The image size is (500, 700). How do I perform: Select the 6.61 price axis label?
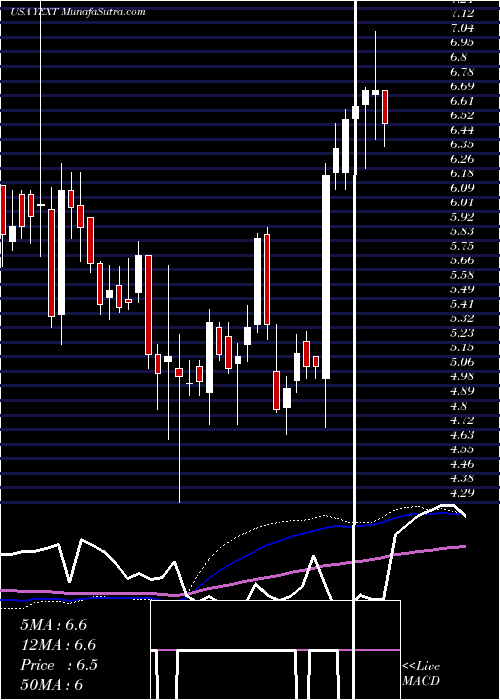coord(462,101)
